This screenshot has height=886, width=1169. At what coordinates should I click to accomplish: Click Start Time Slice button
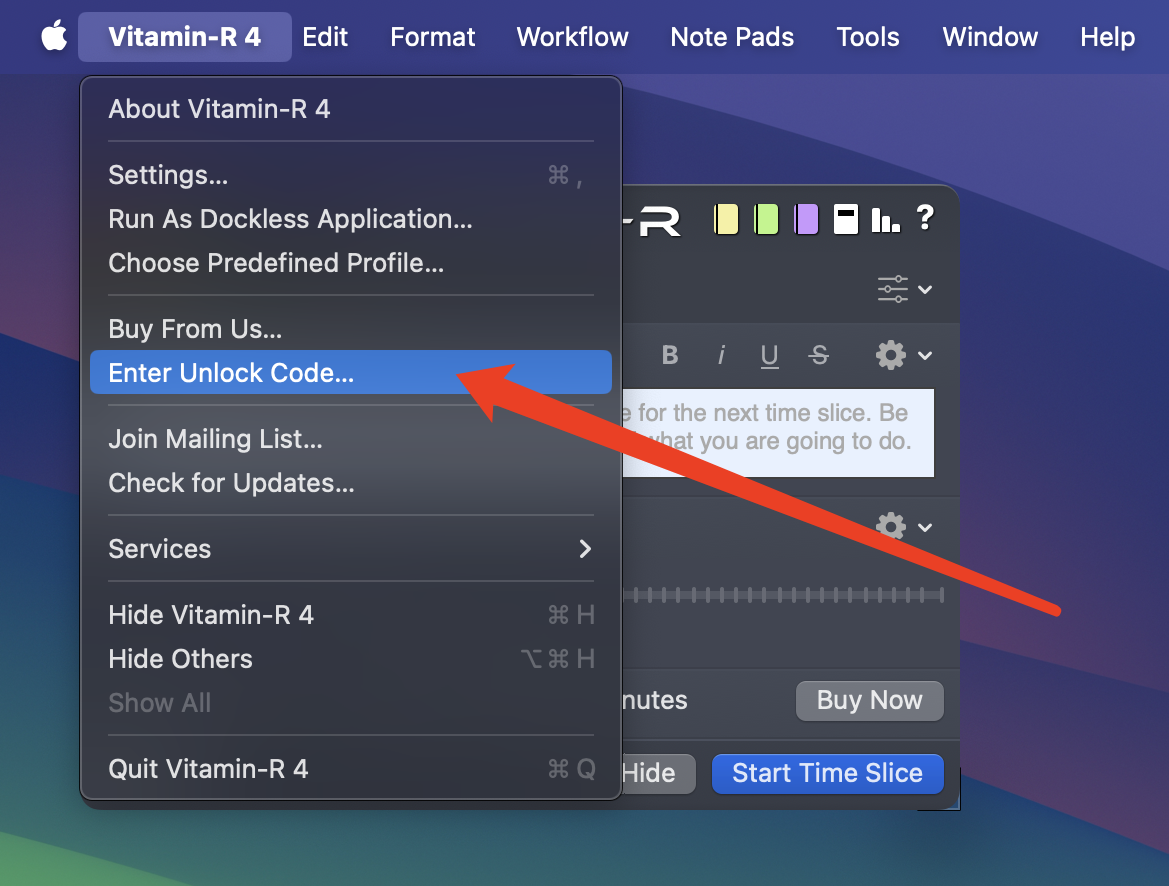point(828,773)
